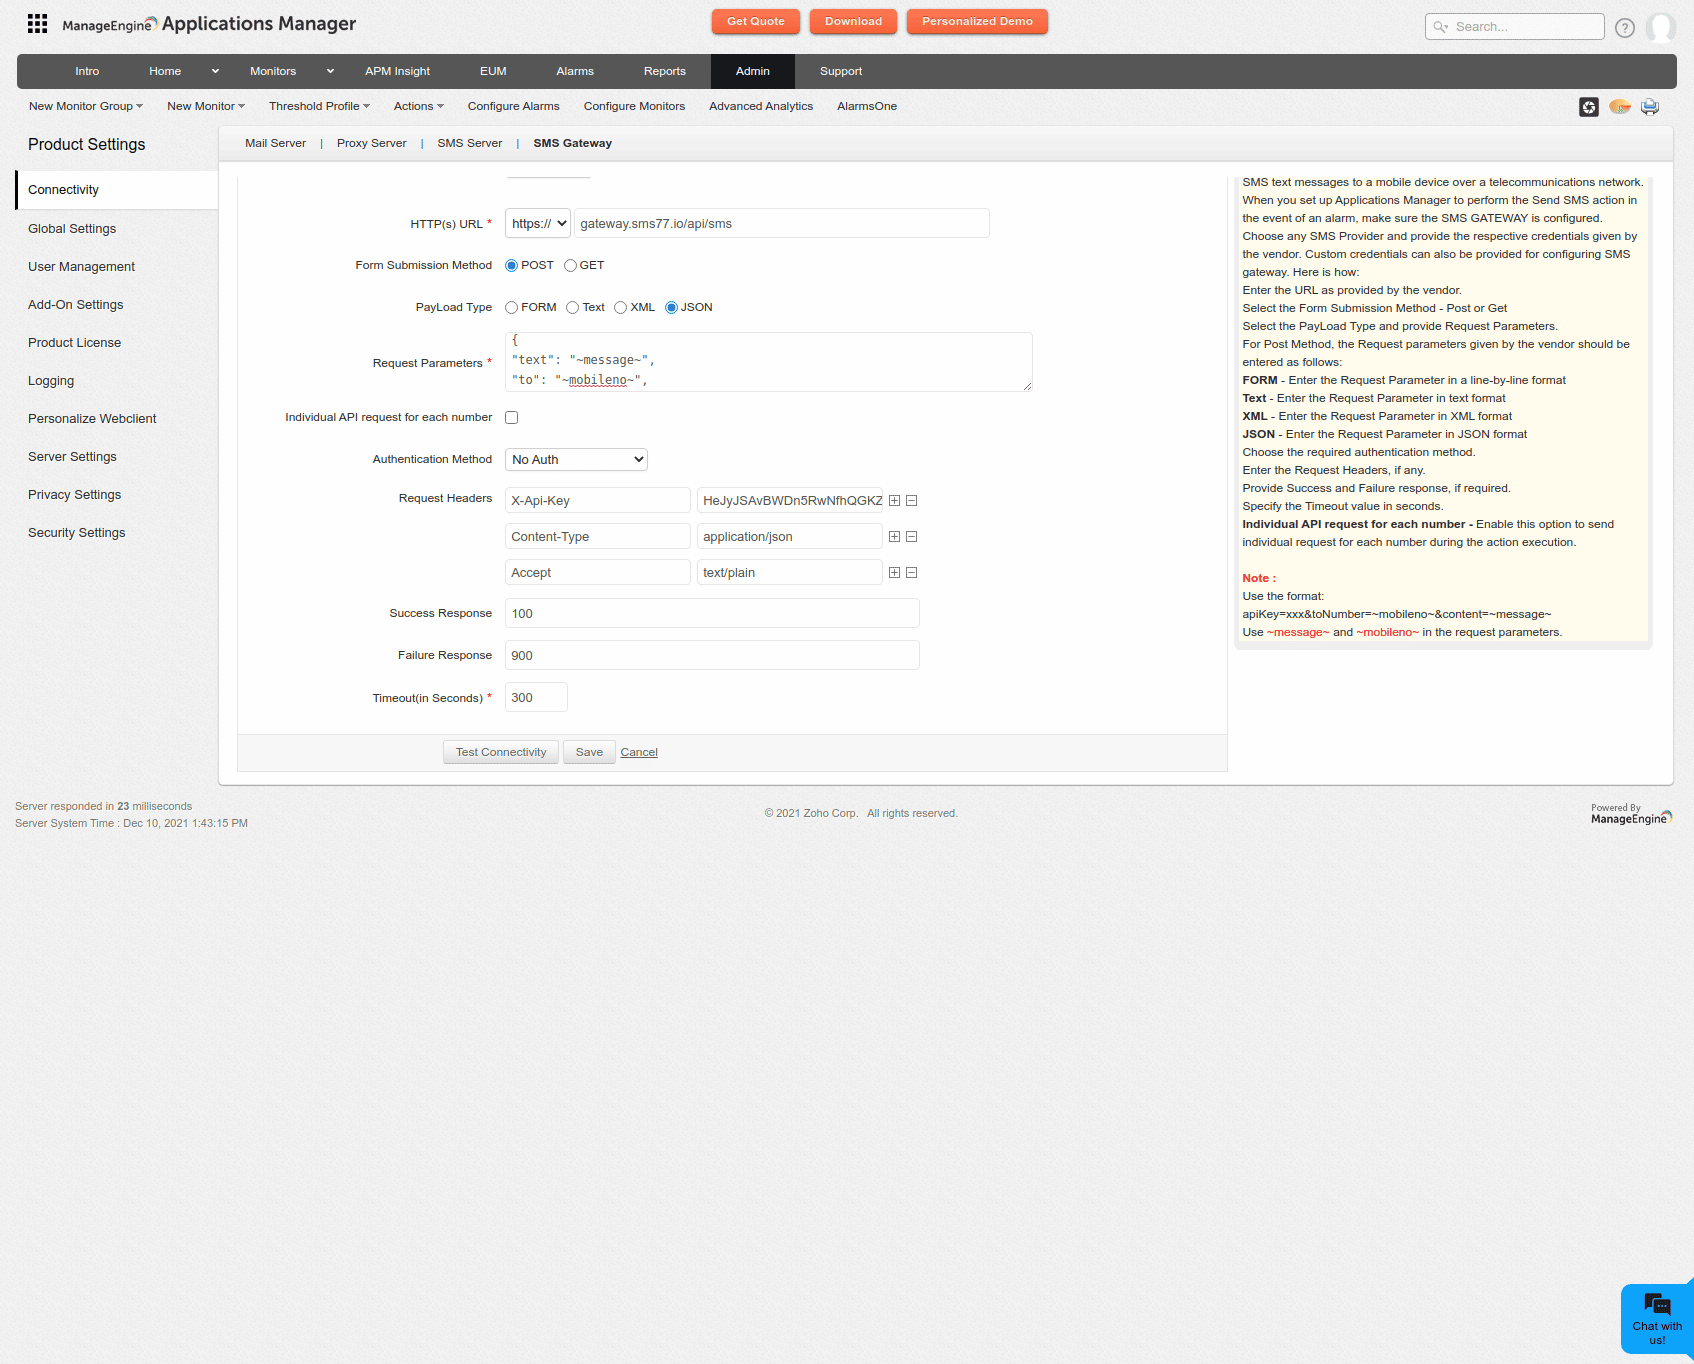Click the Success Response input field

tap(712, 614)
